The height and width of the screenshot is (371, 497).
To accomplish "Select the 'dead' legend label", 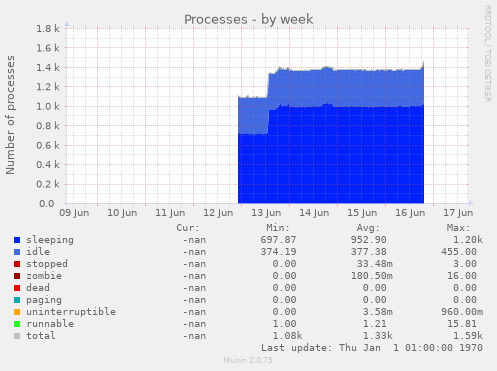I will [38, 288].
